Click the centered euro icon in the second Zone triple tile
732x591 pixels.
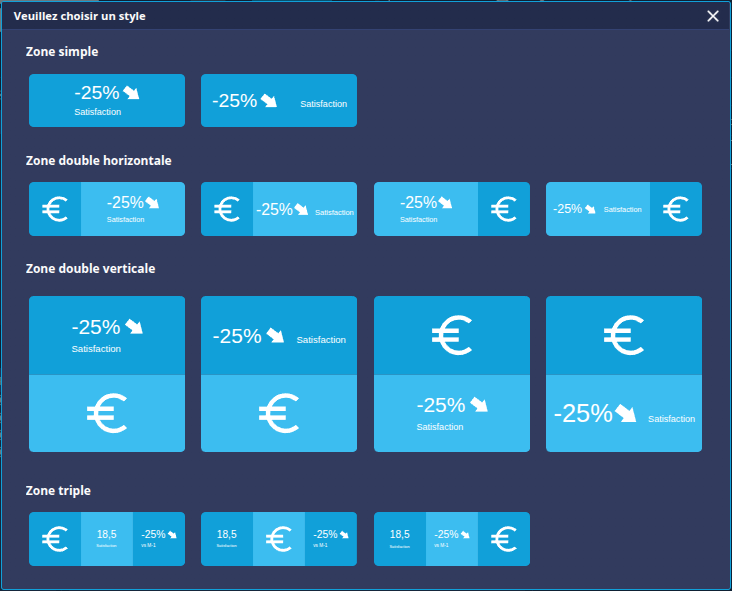coord(279,539)
